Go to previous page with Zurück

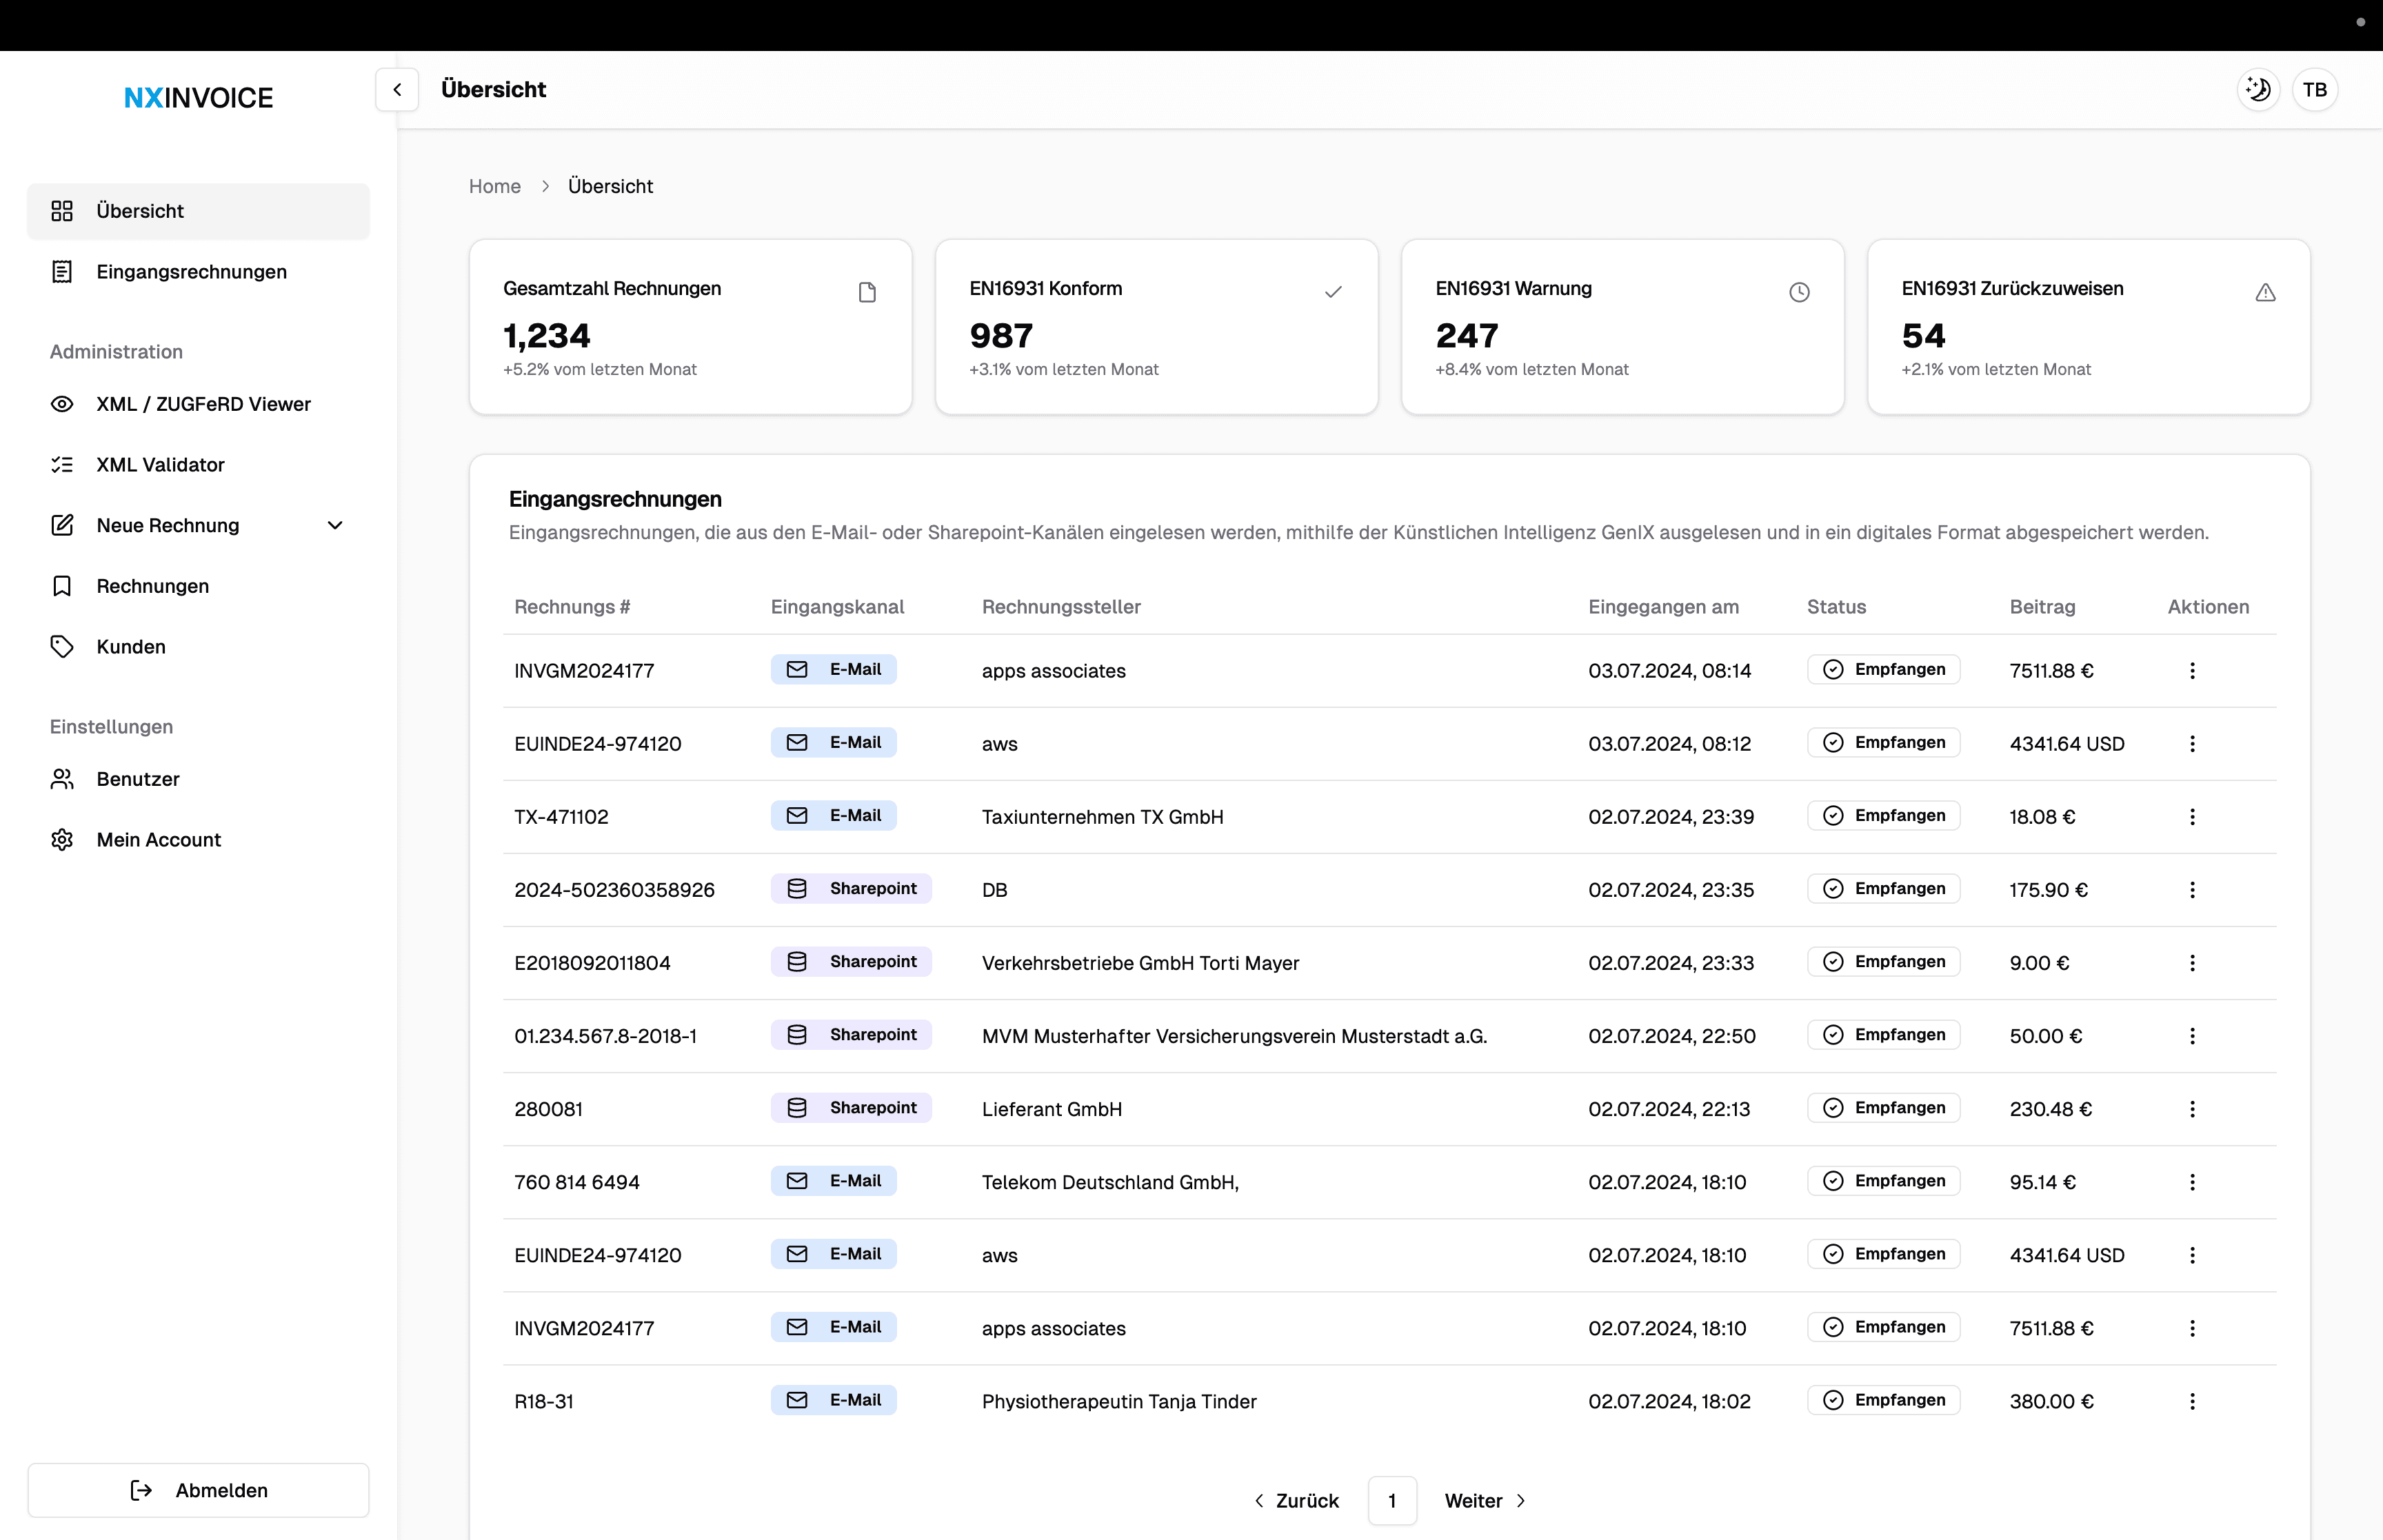pyautogui.click(x=1296, y=1500)
